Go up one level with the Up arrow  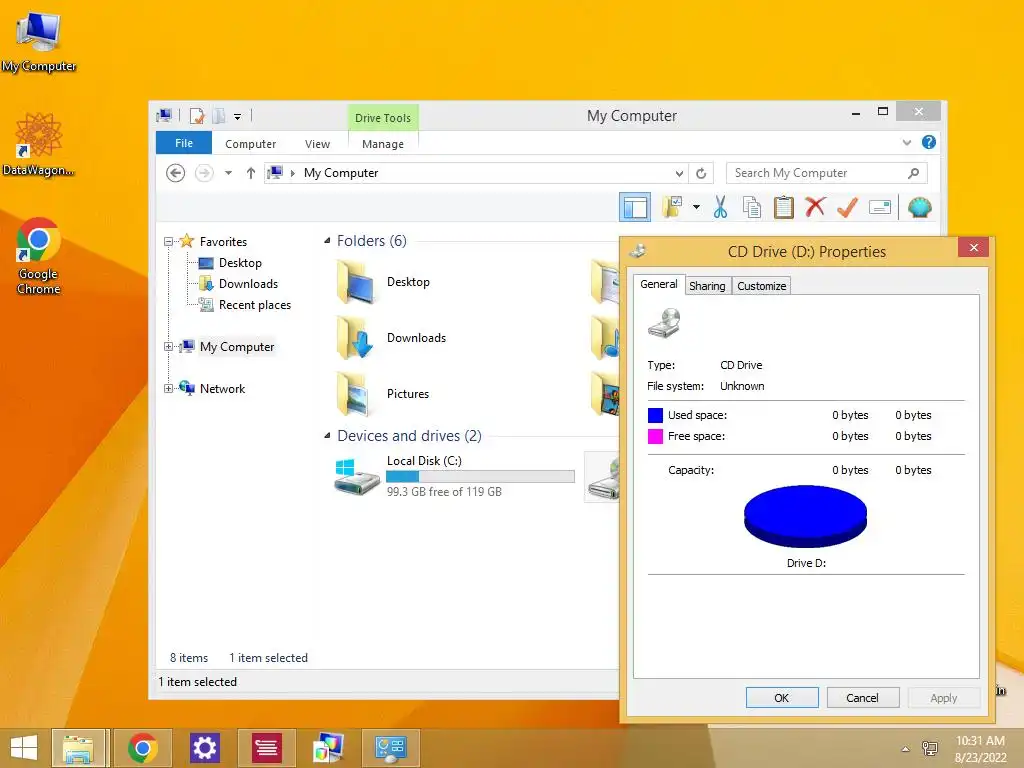[x=251, y=173]
